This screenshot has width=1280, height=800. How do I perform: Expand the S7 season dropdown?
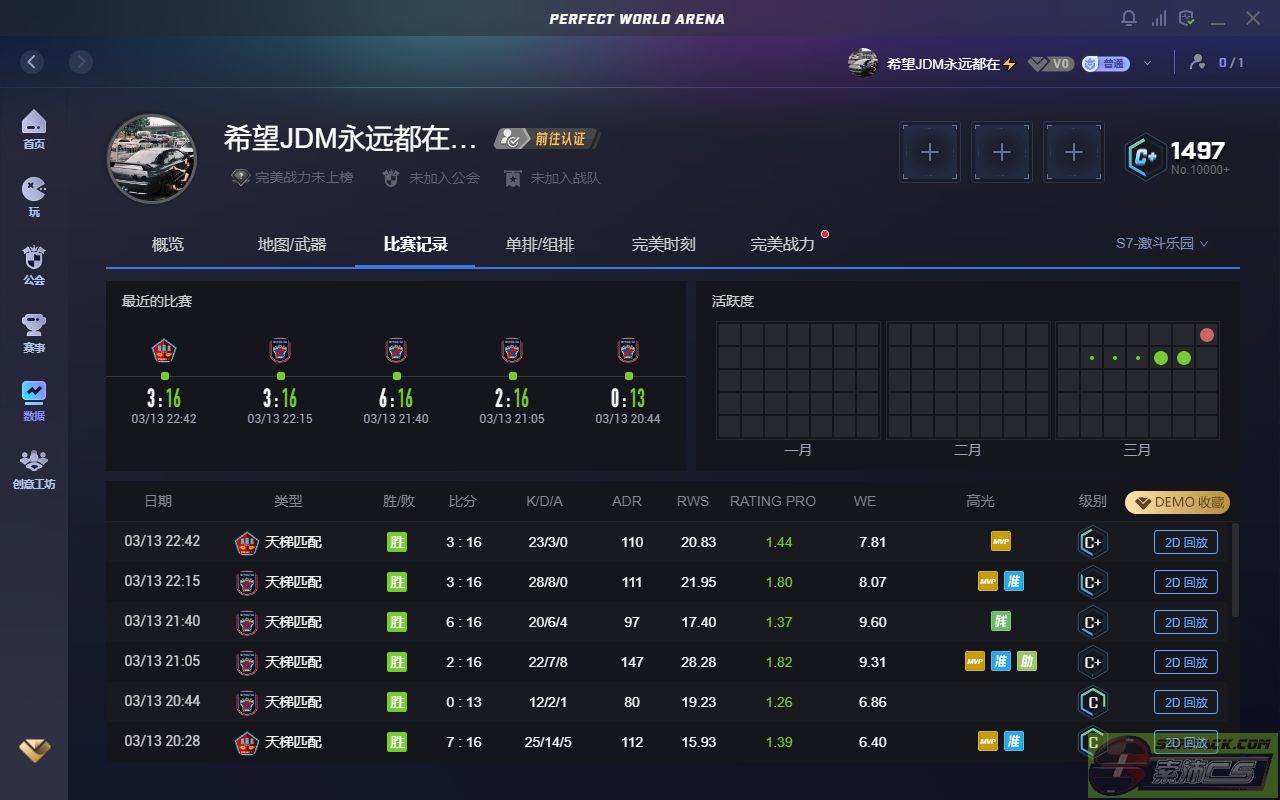[x=1162, y=243]
